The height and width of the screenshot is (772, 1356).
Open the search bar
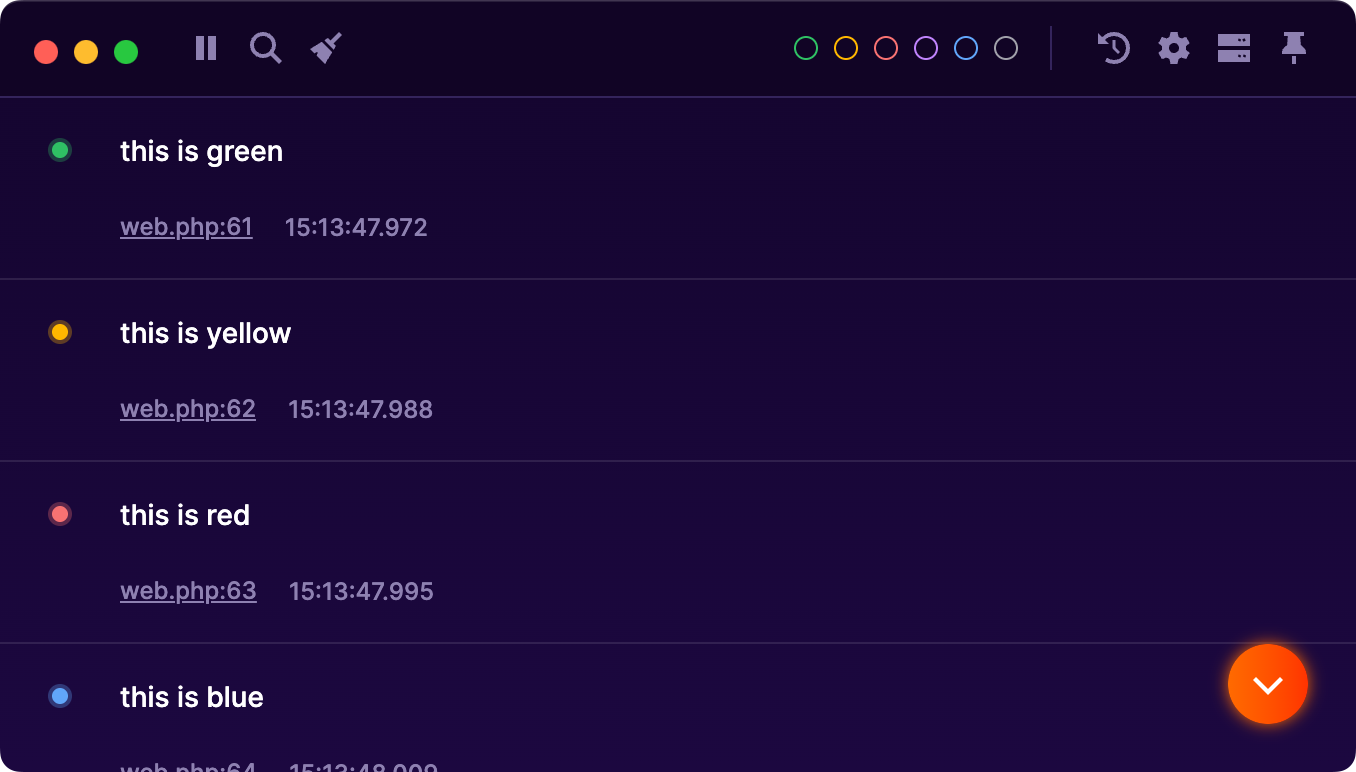(265, 48)
